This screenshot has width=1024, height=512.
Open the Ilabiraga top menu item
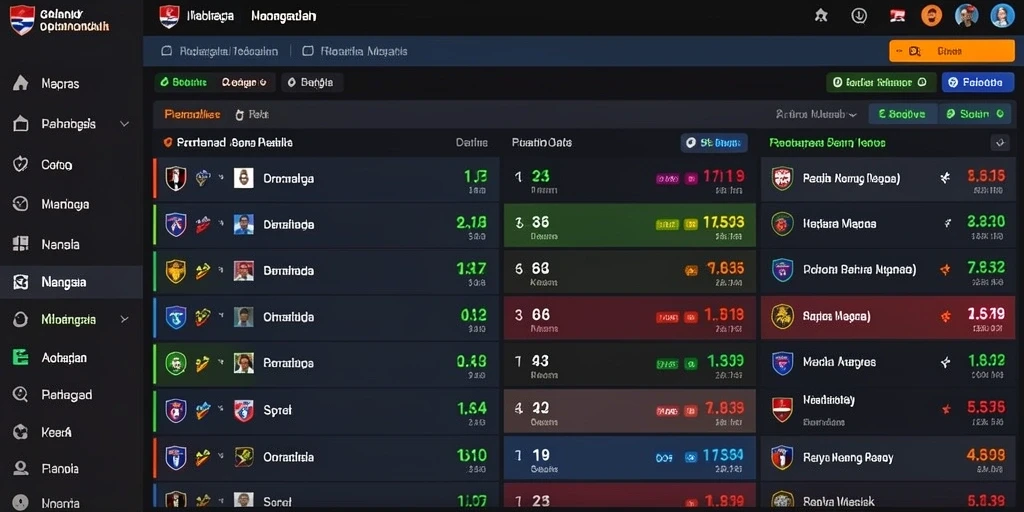[210, 16]
